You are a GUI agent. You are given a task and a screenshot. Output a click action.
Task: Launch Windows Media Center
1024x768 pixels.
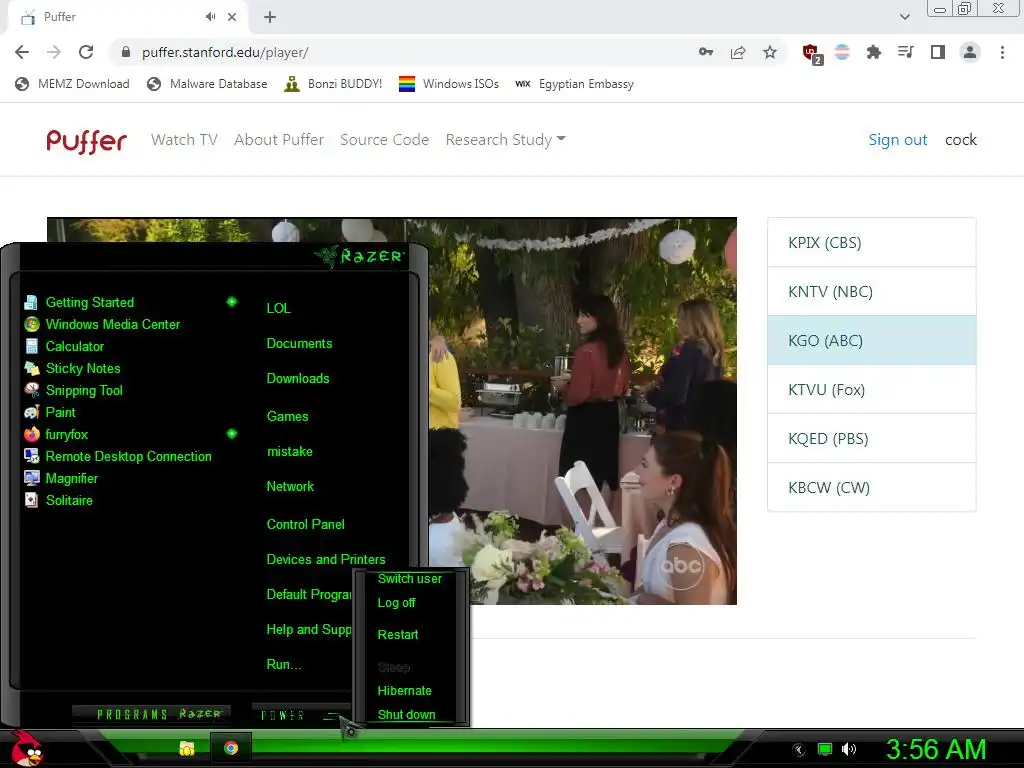click(102, 325)
